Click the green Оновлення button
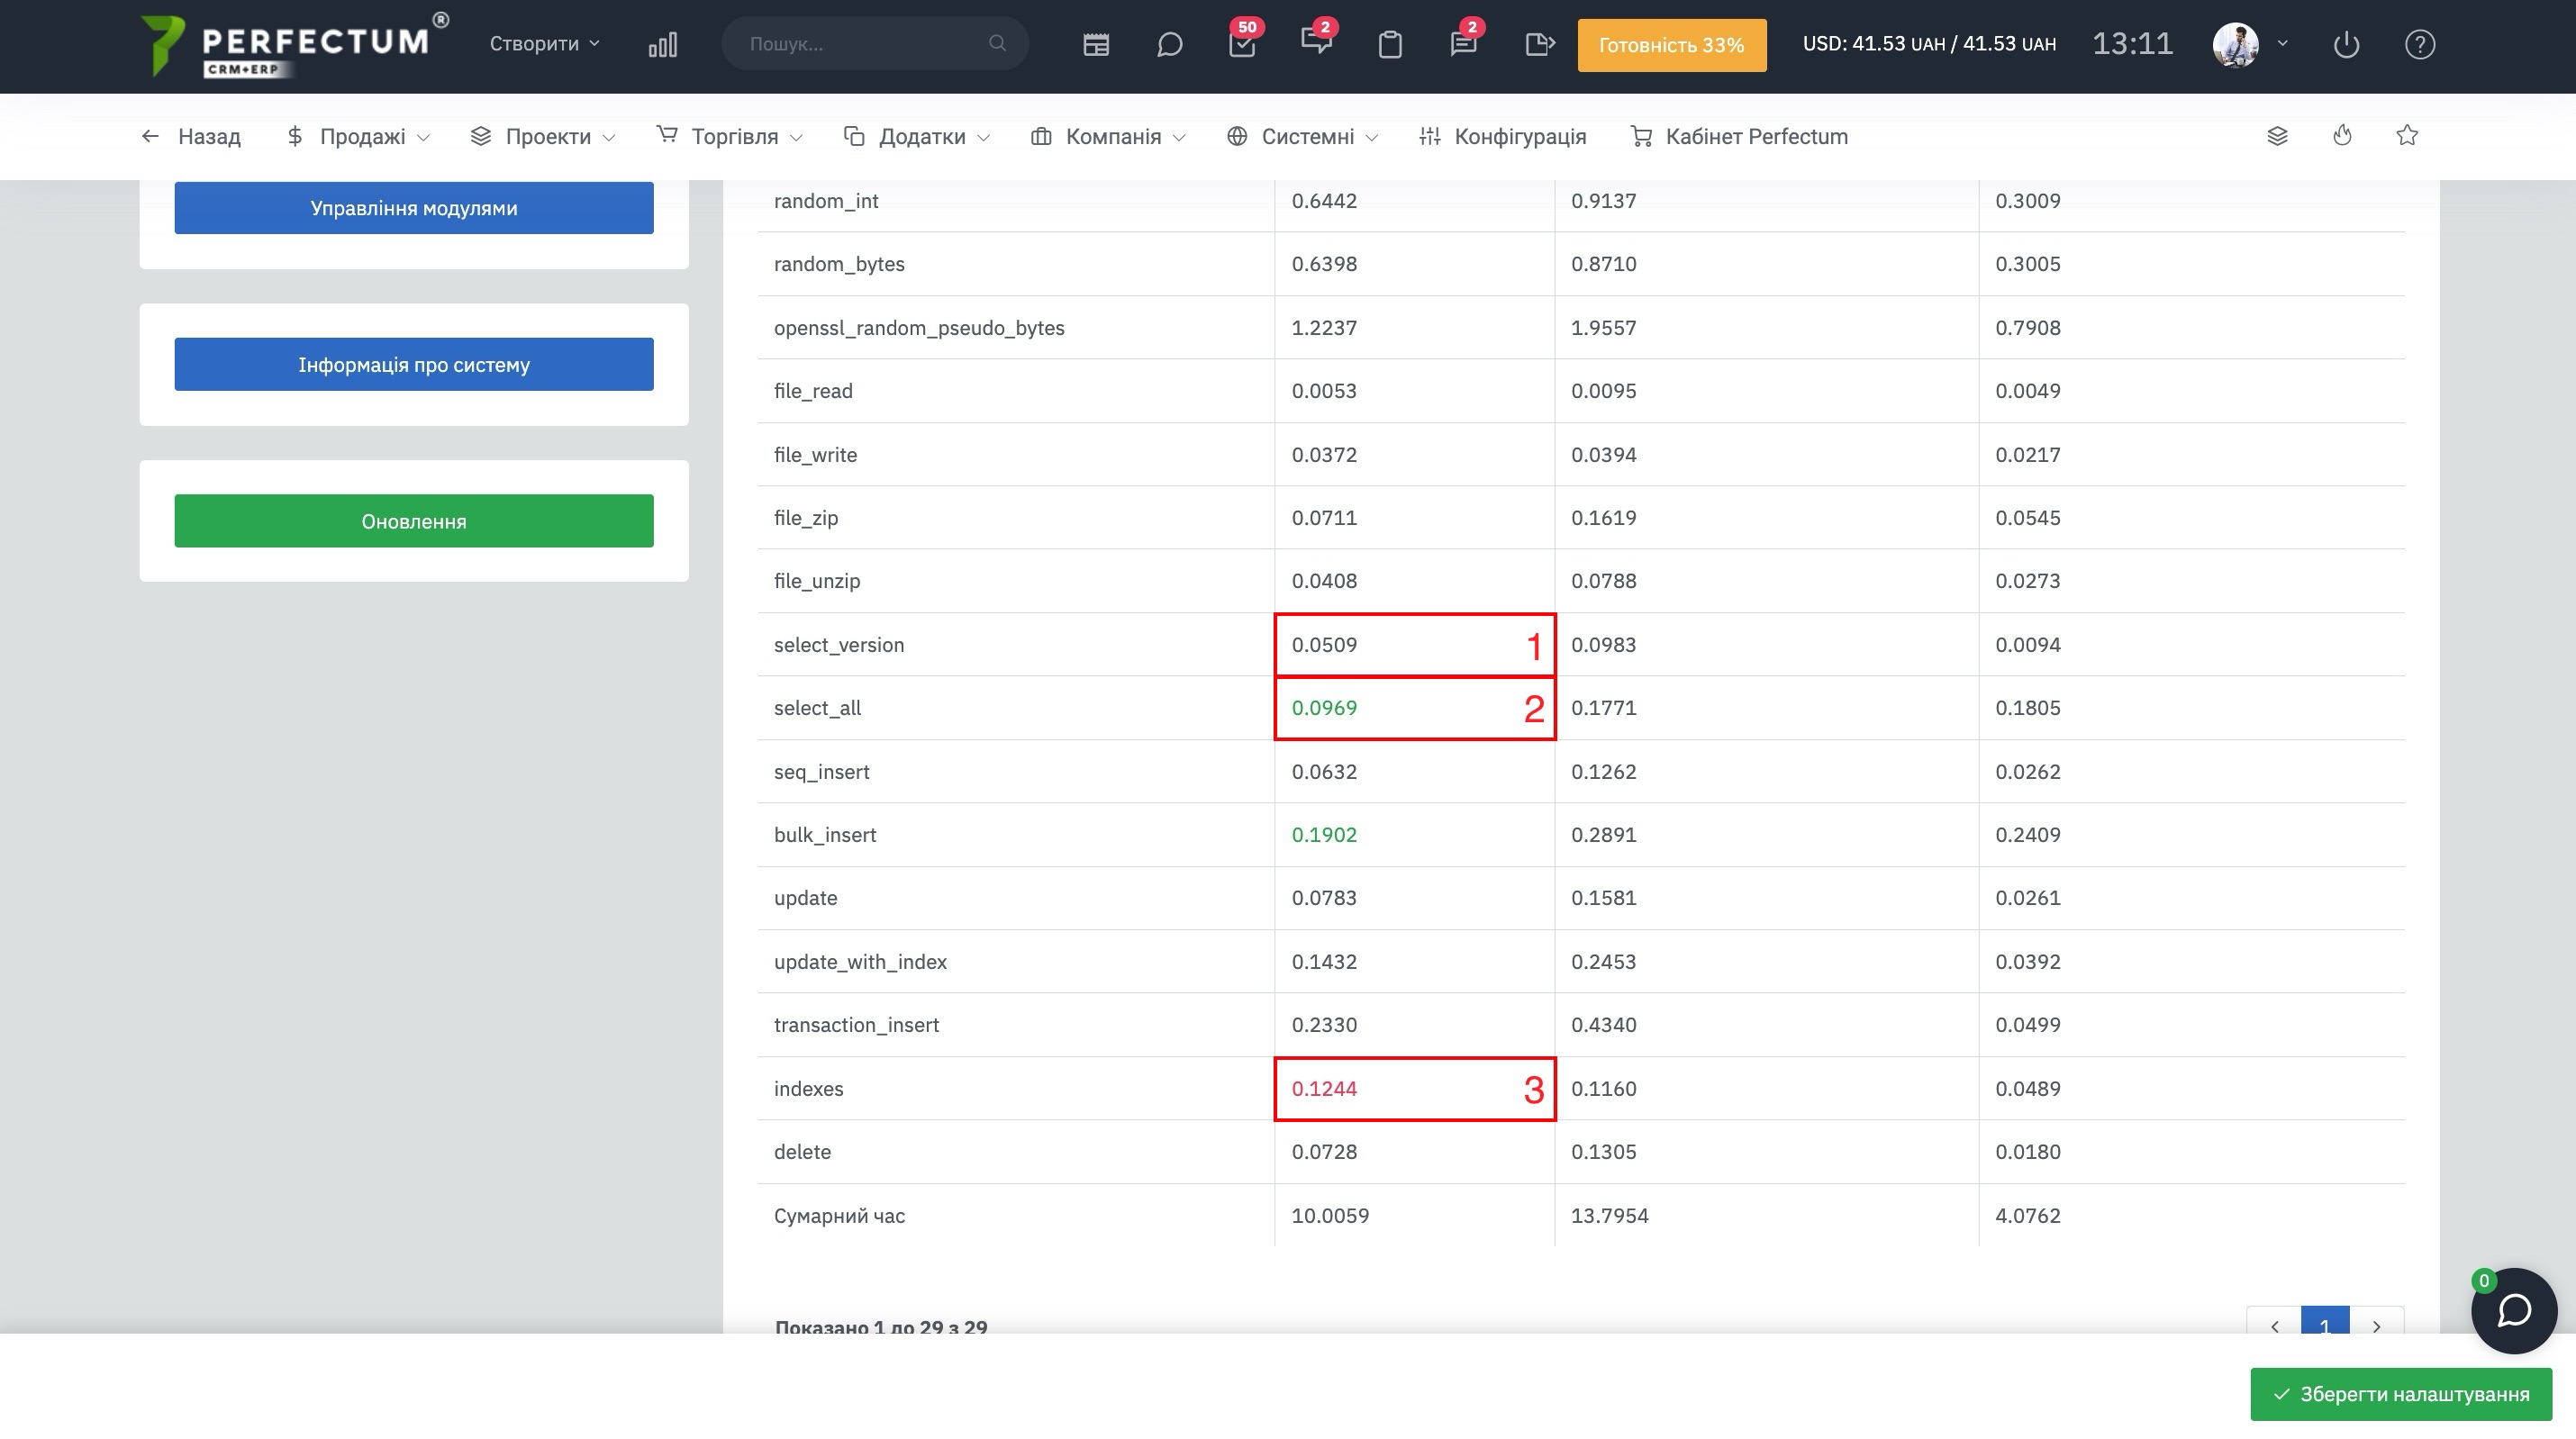 point(414,521)
